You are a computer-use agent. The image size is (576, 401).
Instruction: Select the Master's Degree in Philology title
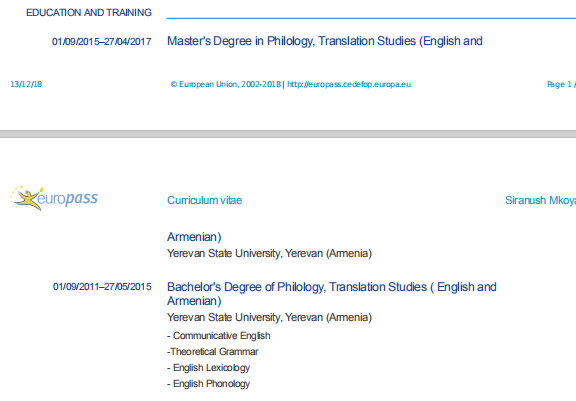325,41
